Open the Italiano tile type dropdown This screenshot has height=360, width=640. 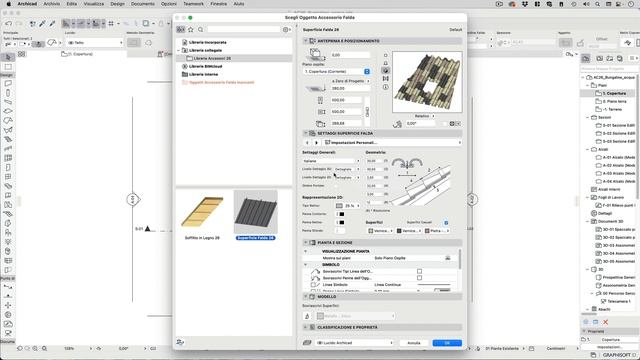[331, 161]
